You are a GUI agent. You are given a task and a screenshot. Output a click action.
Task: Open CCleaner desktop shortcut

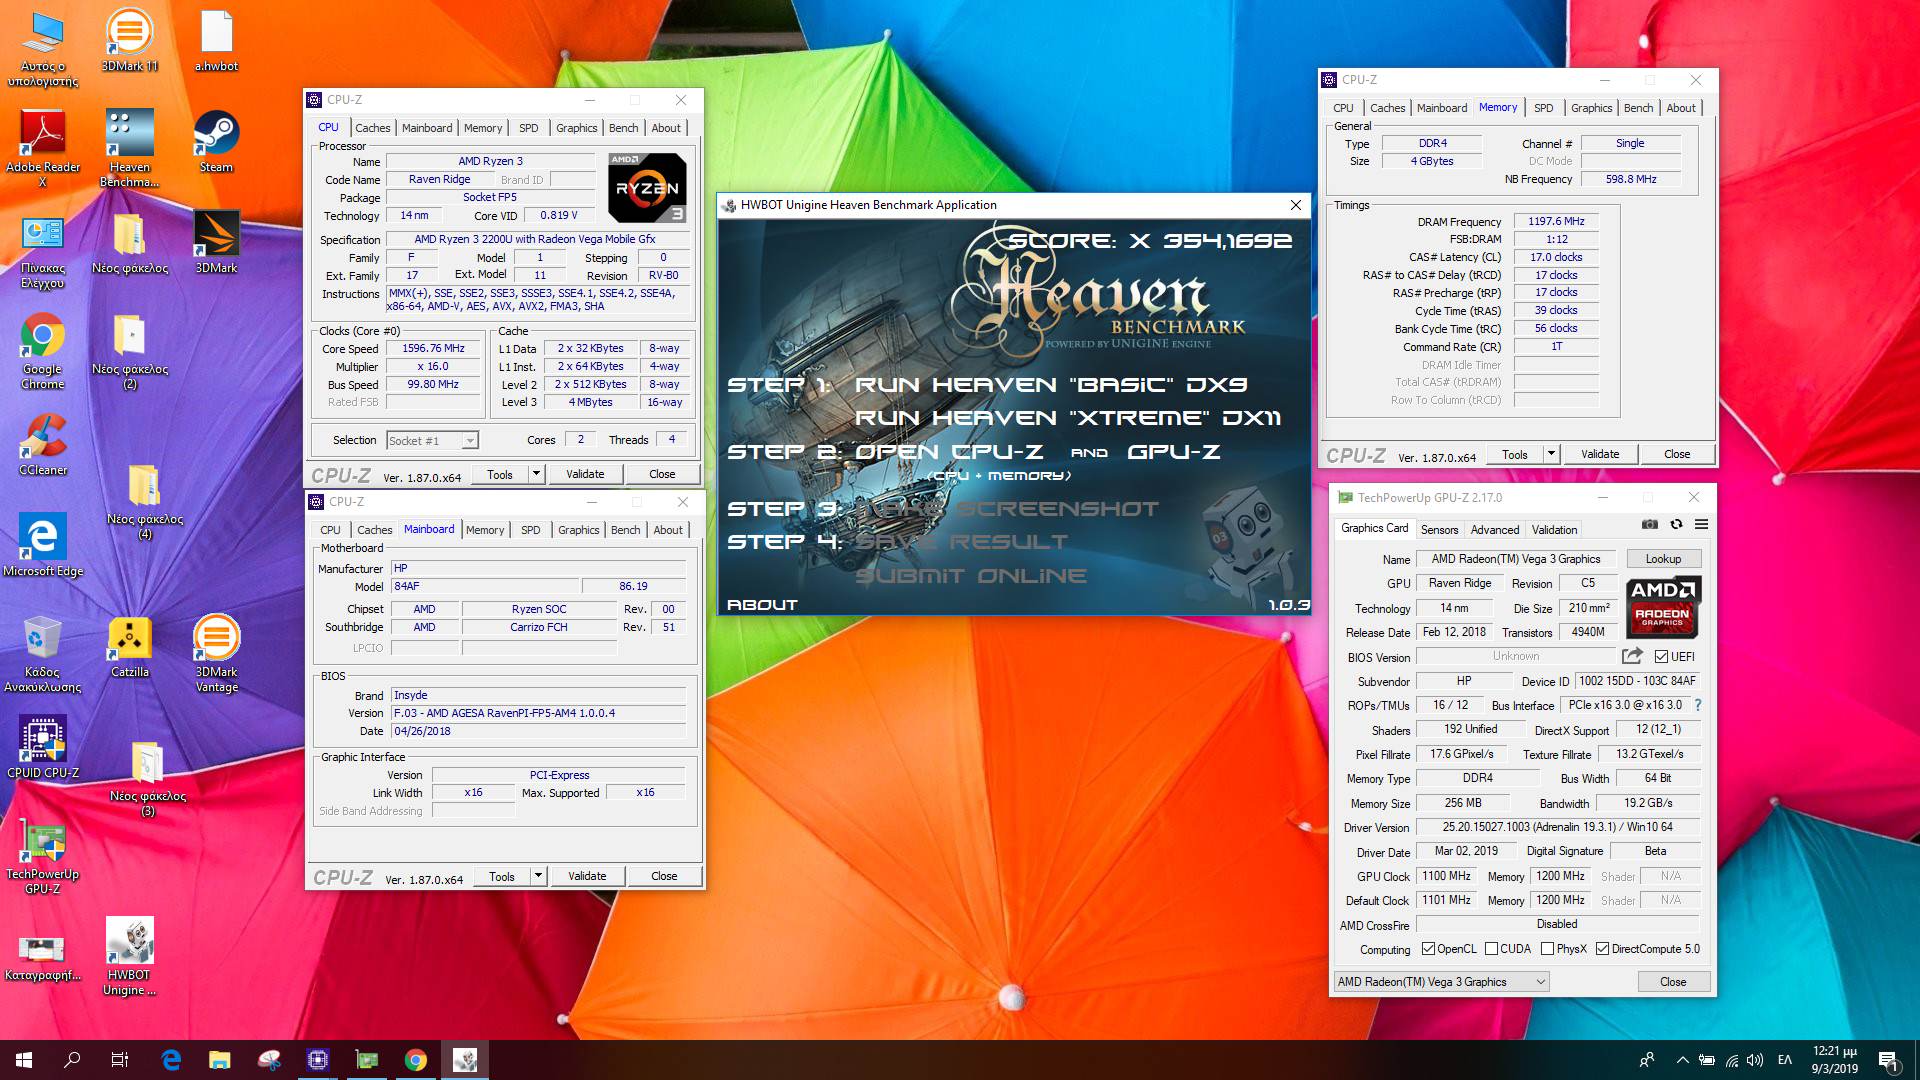[x=42, y=444]
